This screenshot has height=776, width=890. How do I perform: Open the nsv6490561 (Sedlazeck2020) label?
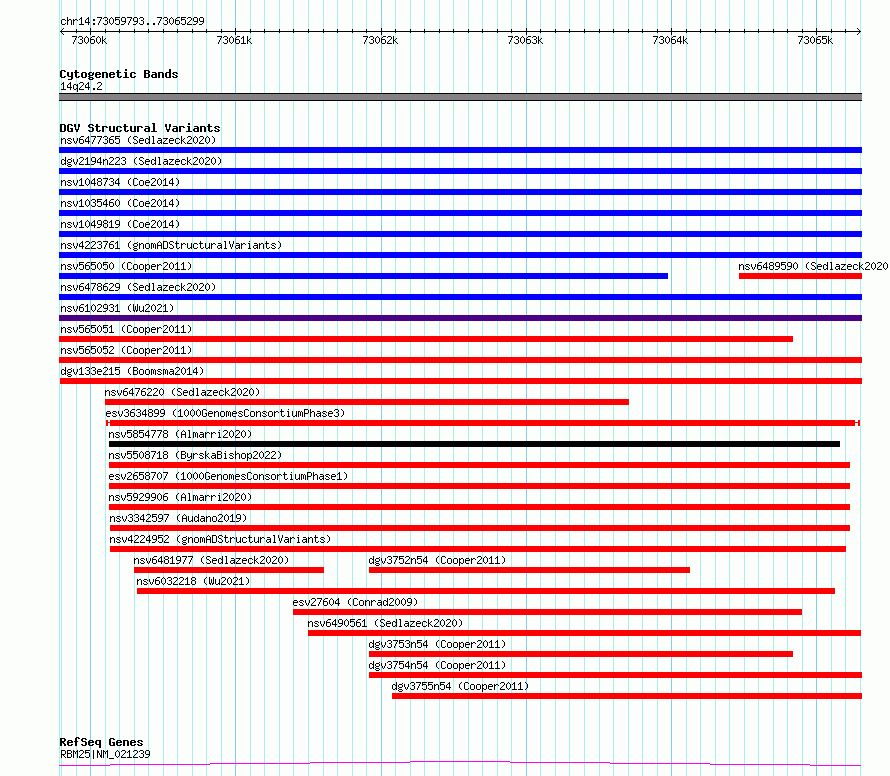point(385,623)
